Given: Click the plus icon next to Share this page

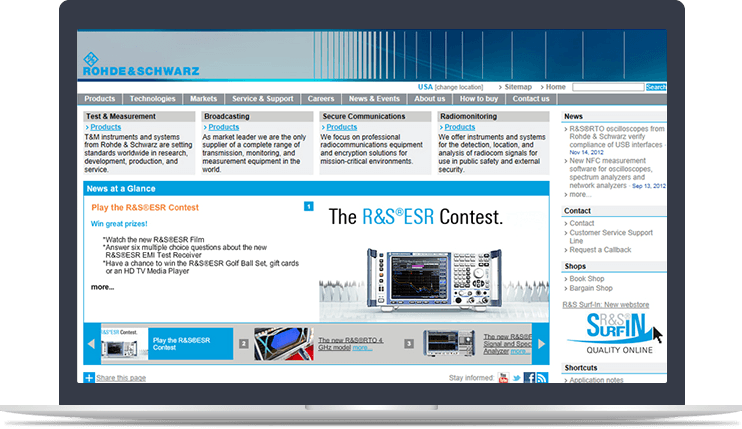Looking at the screenshot, I should (x=89, y=378).
